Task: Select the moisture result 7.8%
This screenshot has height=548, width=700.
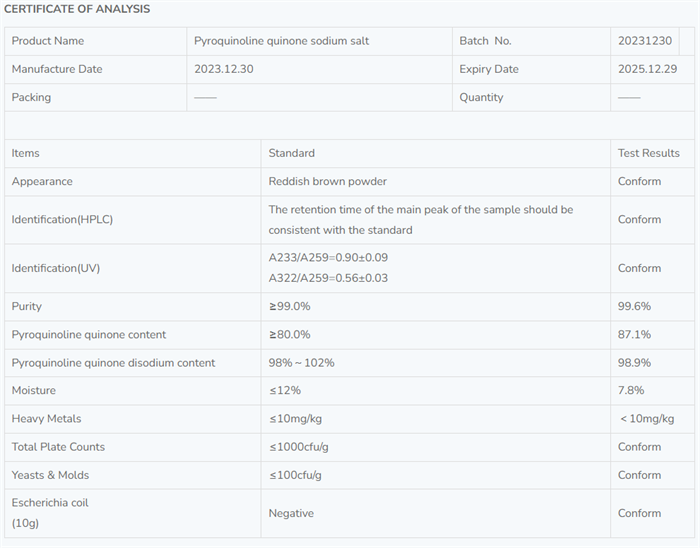Action: (x=631, y=390)
